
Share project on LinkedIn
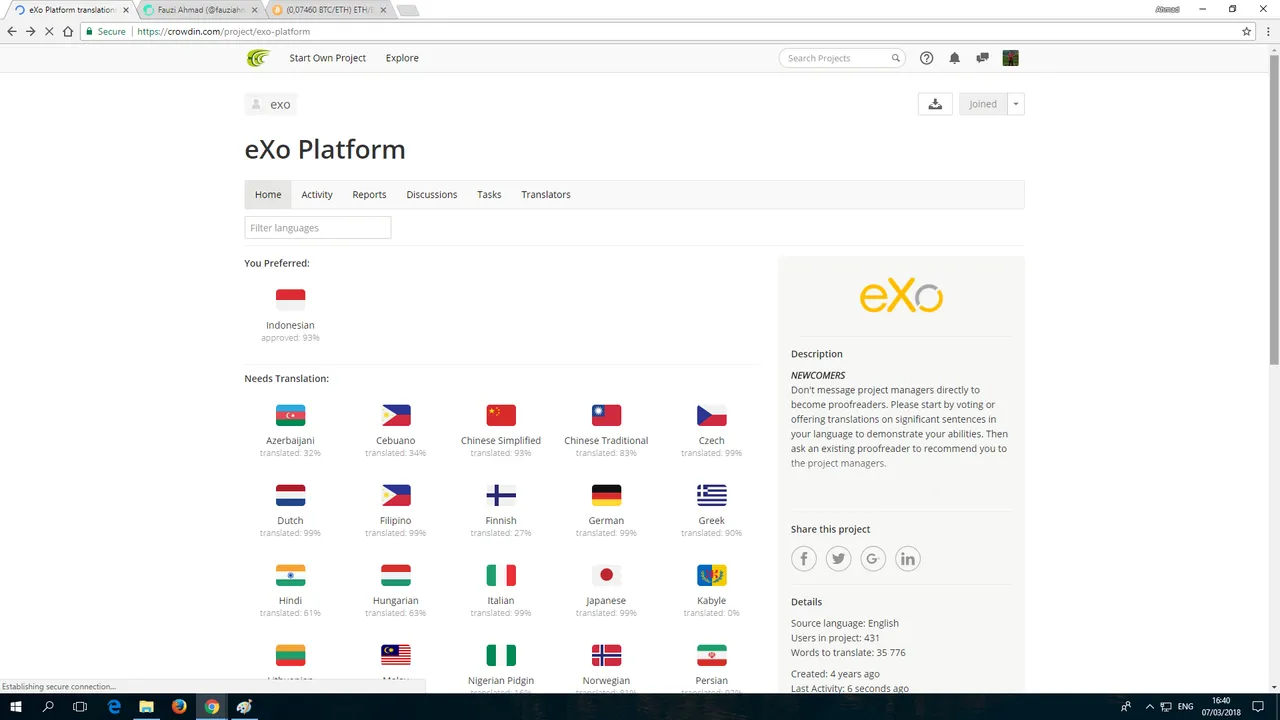(907, 559)
